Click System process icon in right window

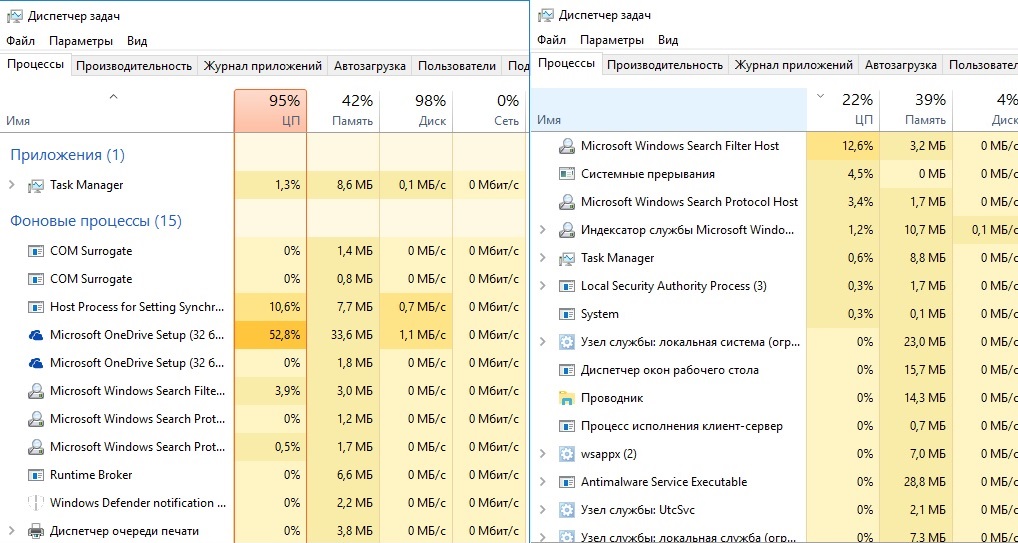pos(566,314)
